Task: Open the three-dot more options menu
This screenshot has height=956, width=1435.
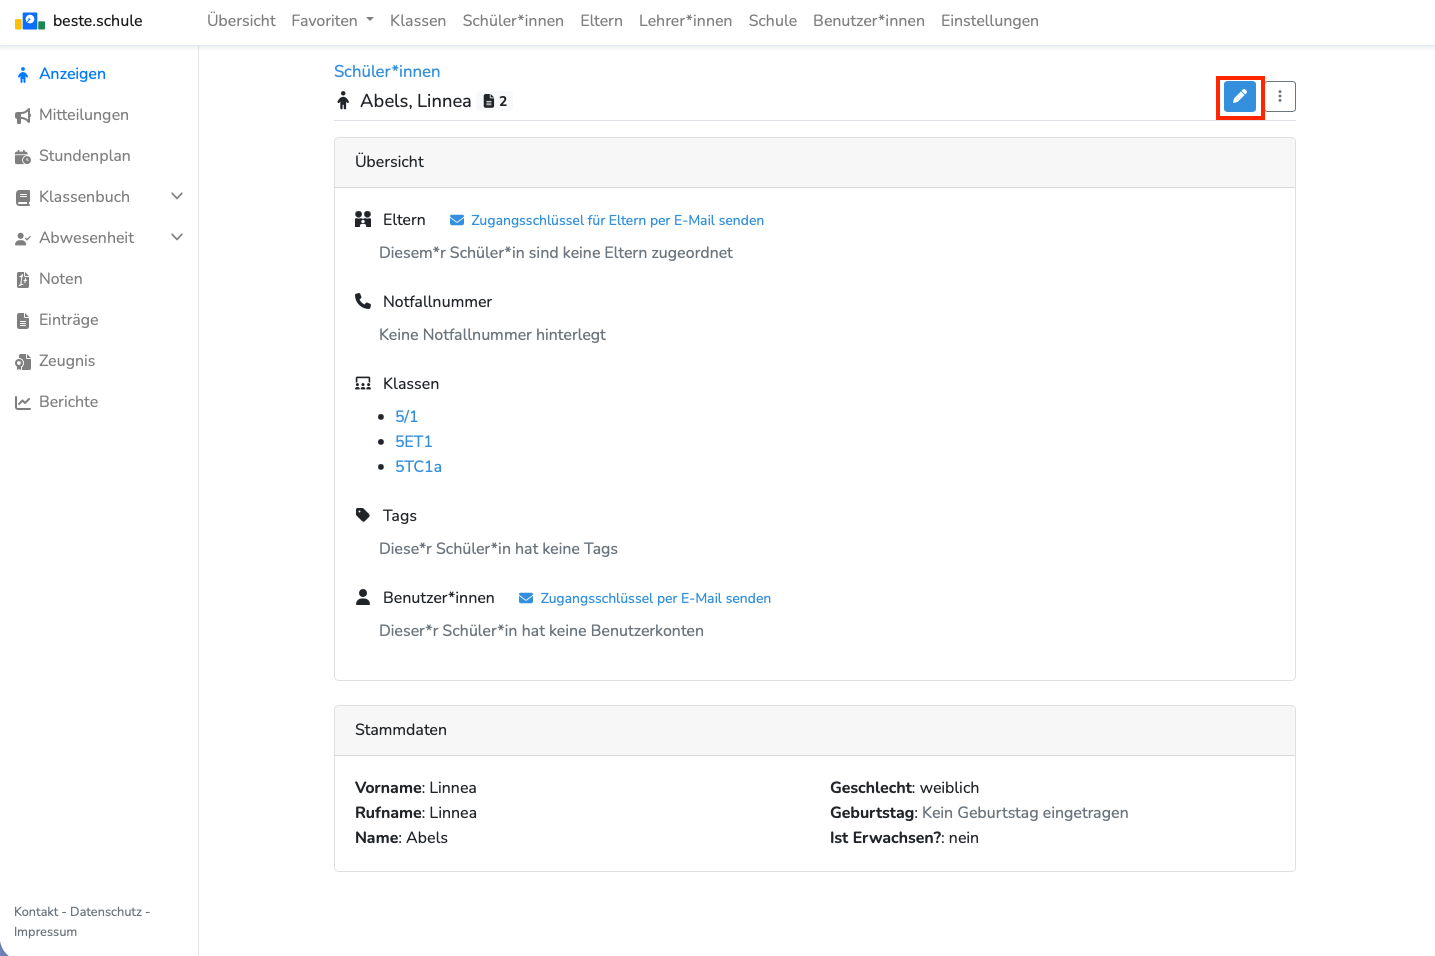Action: pyautogui.click(x=1280, y=97)
